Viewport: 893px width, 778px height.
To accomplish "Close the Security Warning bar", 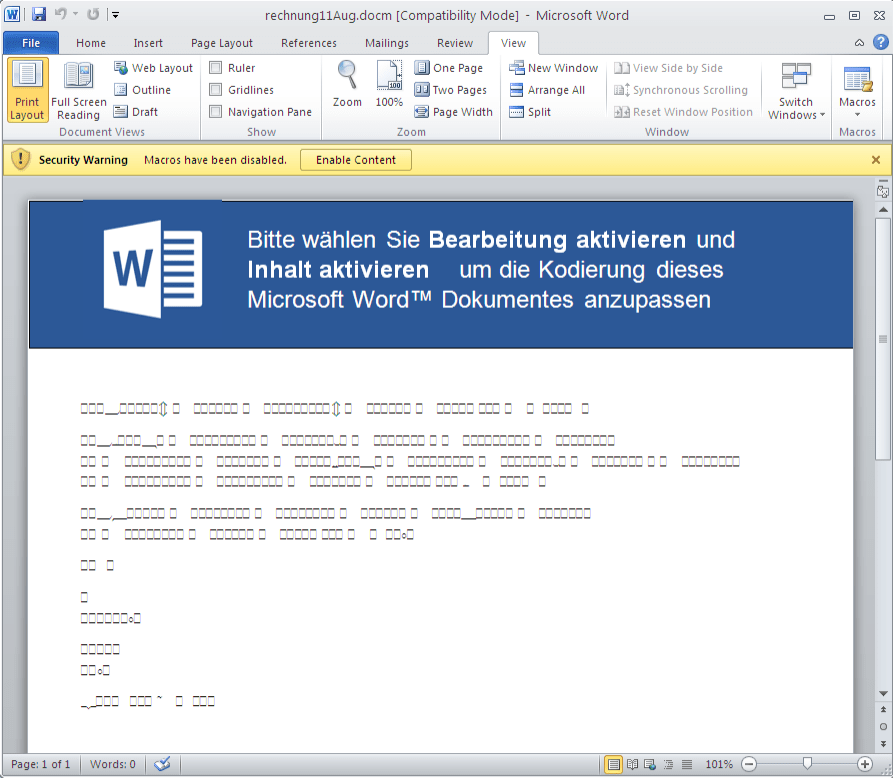I will pos(876,160).
